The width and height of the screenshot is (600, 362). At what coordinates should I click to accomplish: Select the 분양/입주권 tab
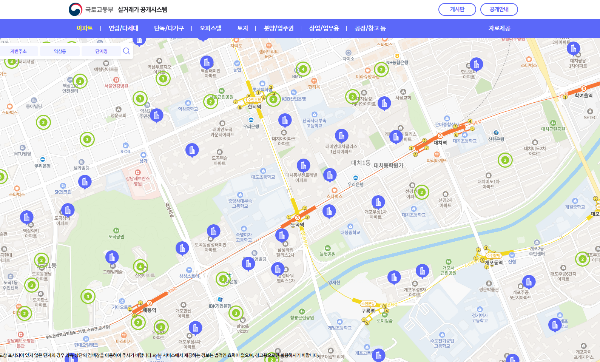click(279, 28)
